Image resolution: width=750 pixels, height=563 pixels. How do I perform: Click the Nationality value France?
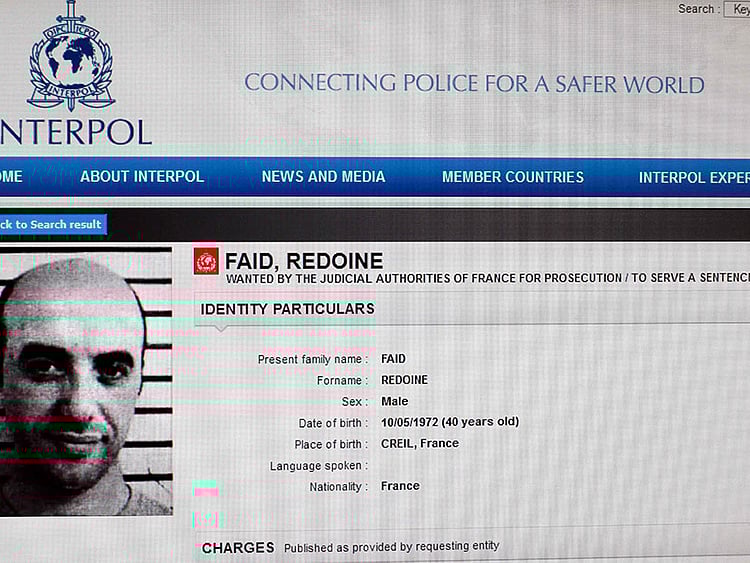[400, 486]
